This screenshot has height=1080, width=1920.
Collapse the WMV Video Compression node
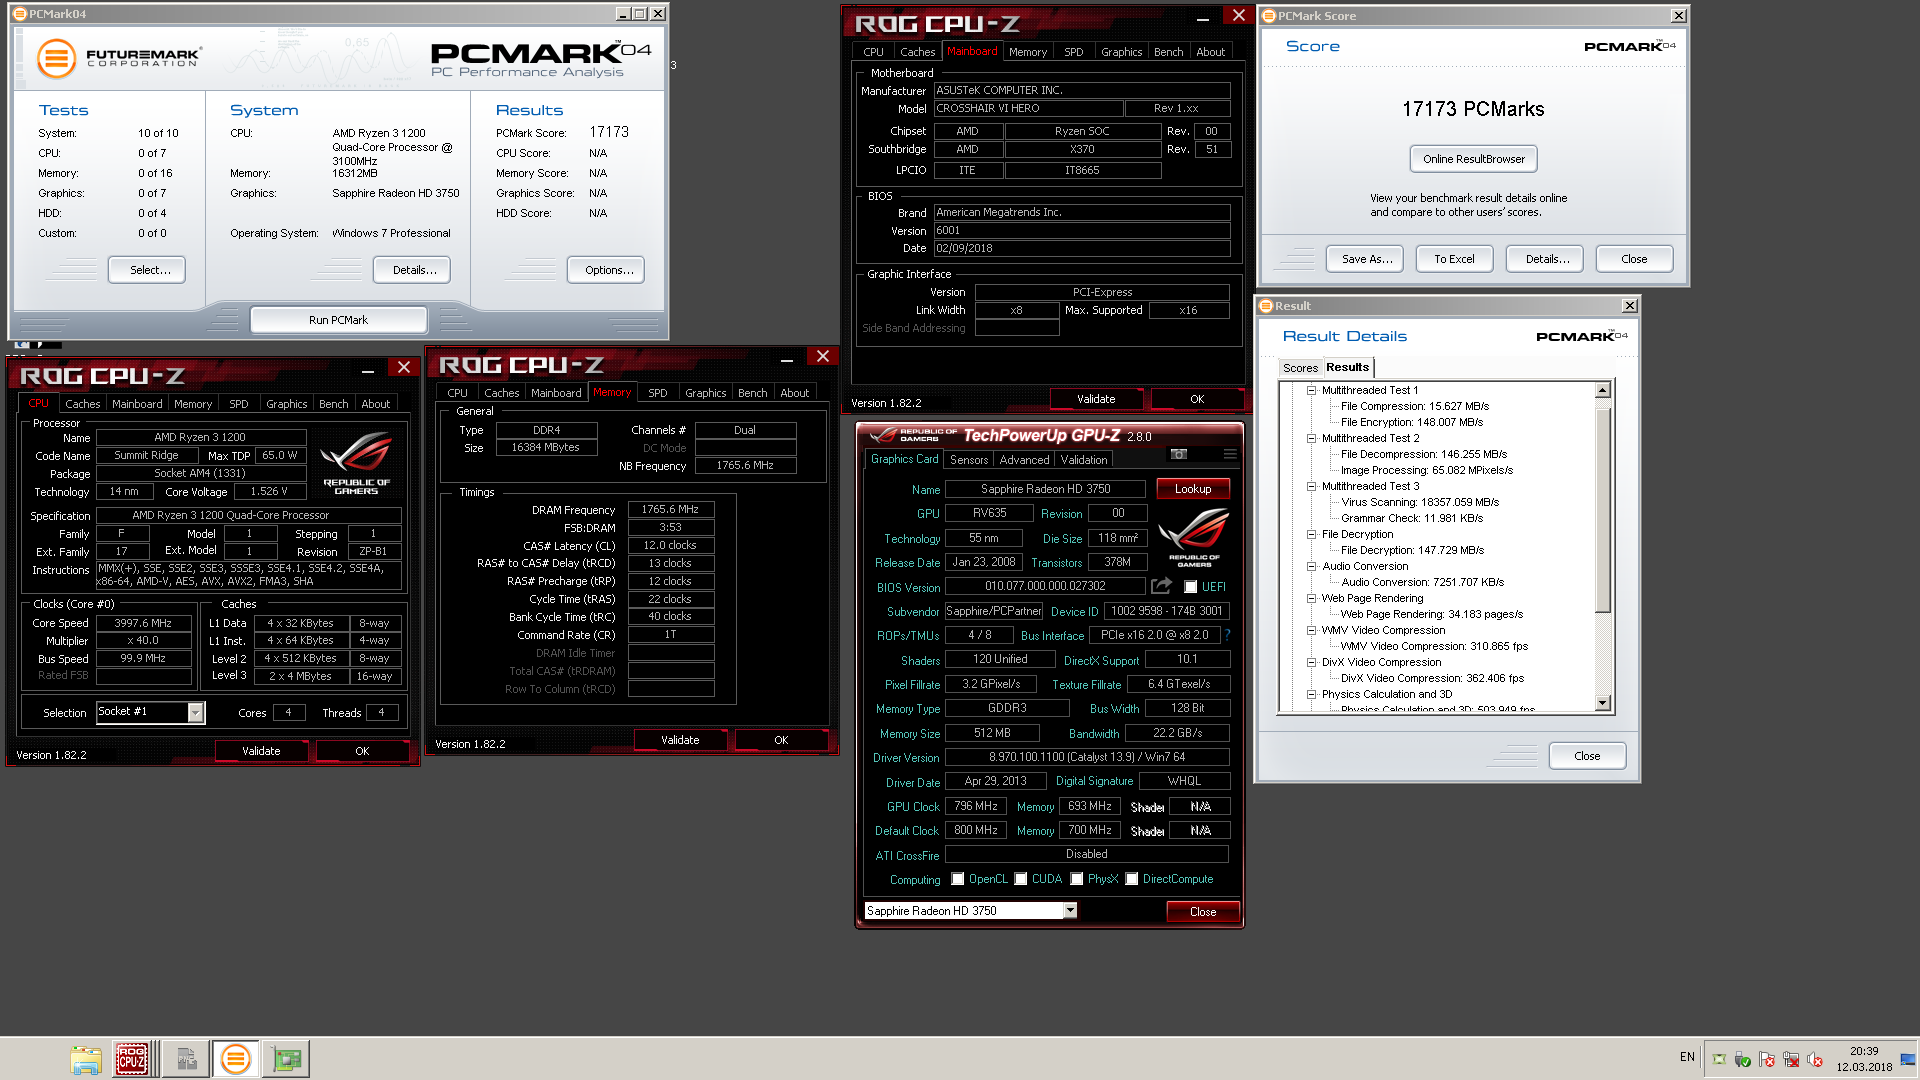click(1311, 630)
